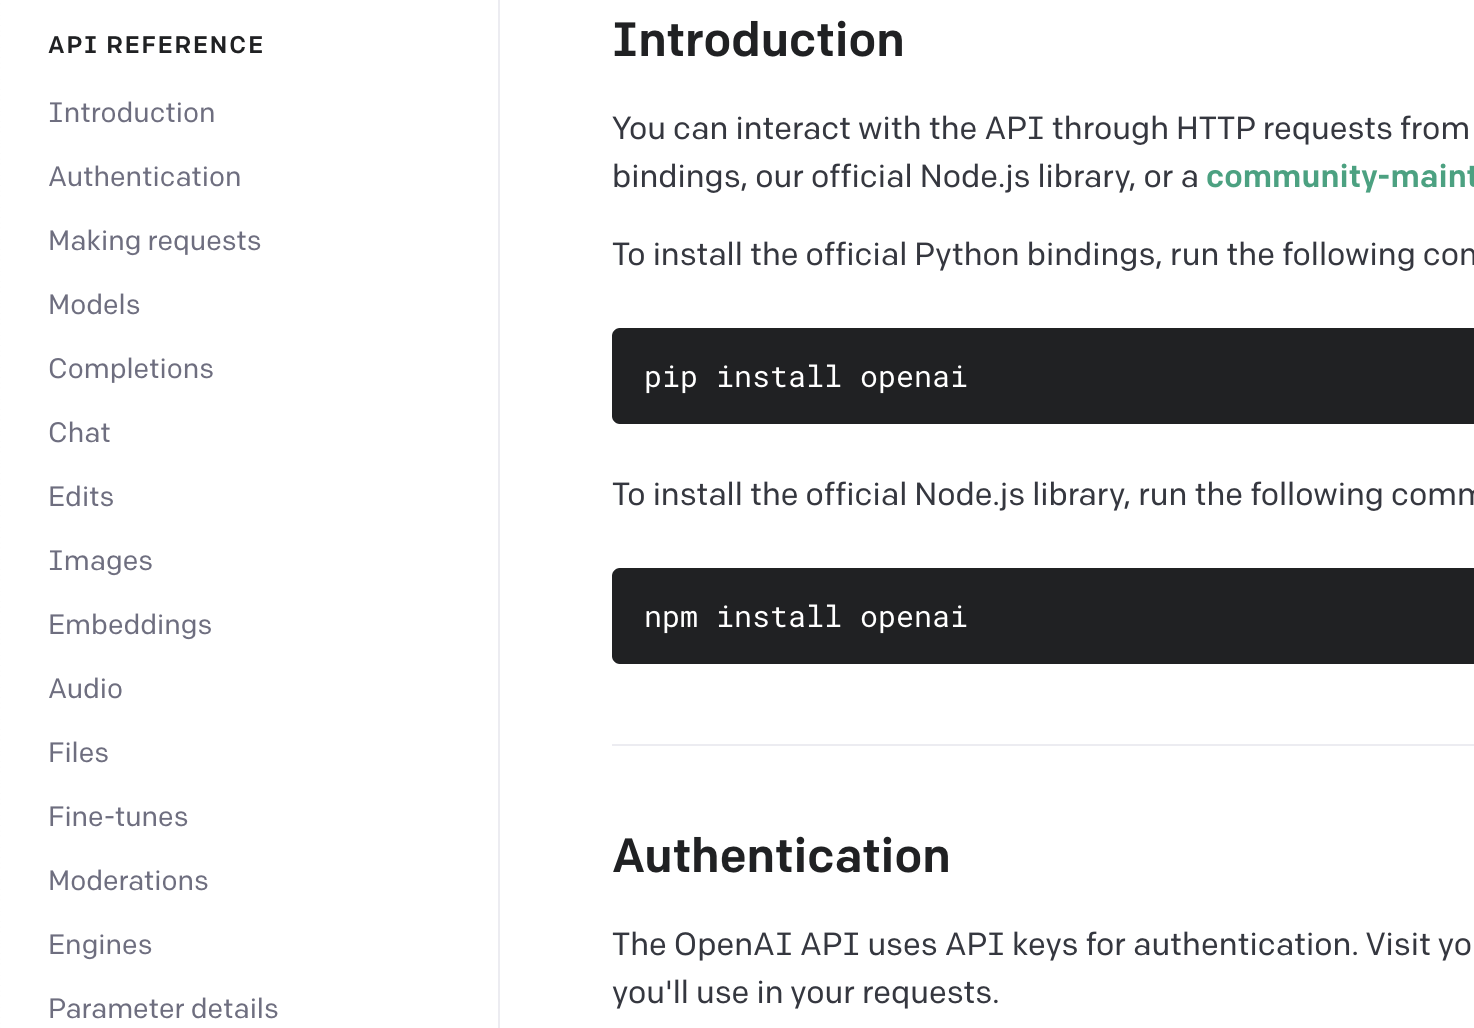1474x1028 pixels.
Task: Open the Completions reference
Action: 131,369
